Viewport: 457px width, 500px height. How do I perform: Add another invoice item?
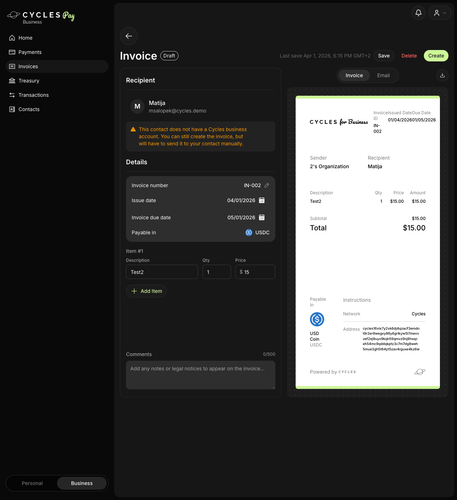click(x=146, y=291)
